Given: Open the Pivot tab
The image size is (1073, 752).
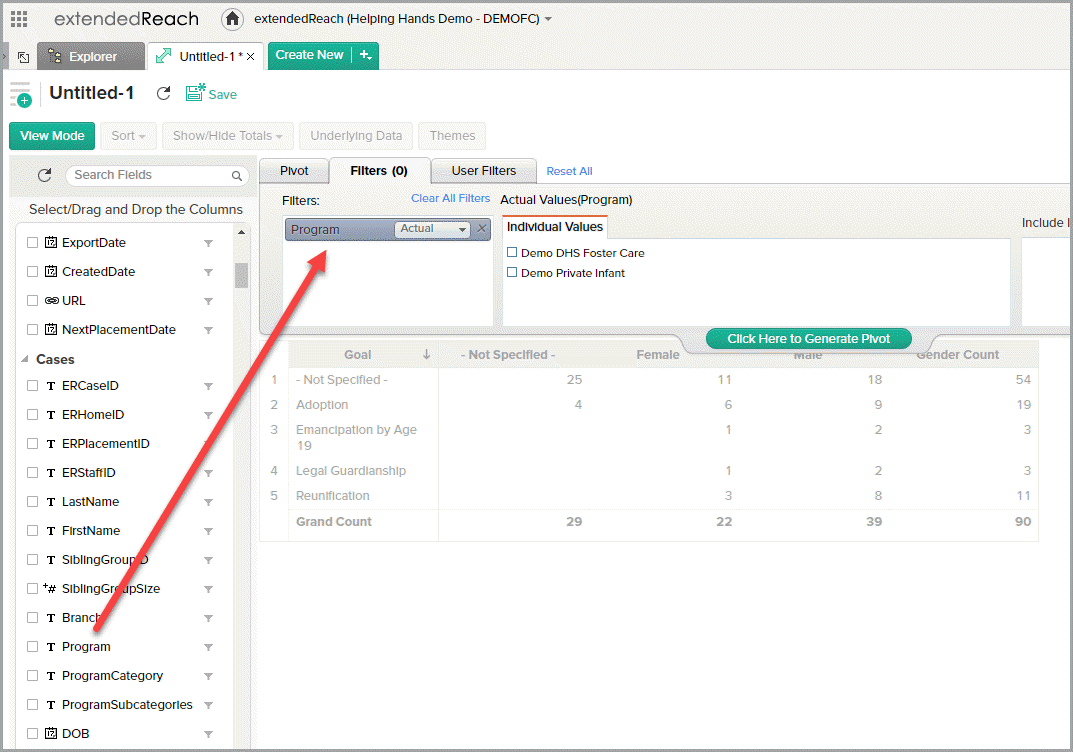Looking at the screenshot, I should pyautogui.click(x=294, y=170).
